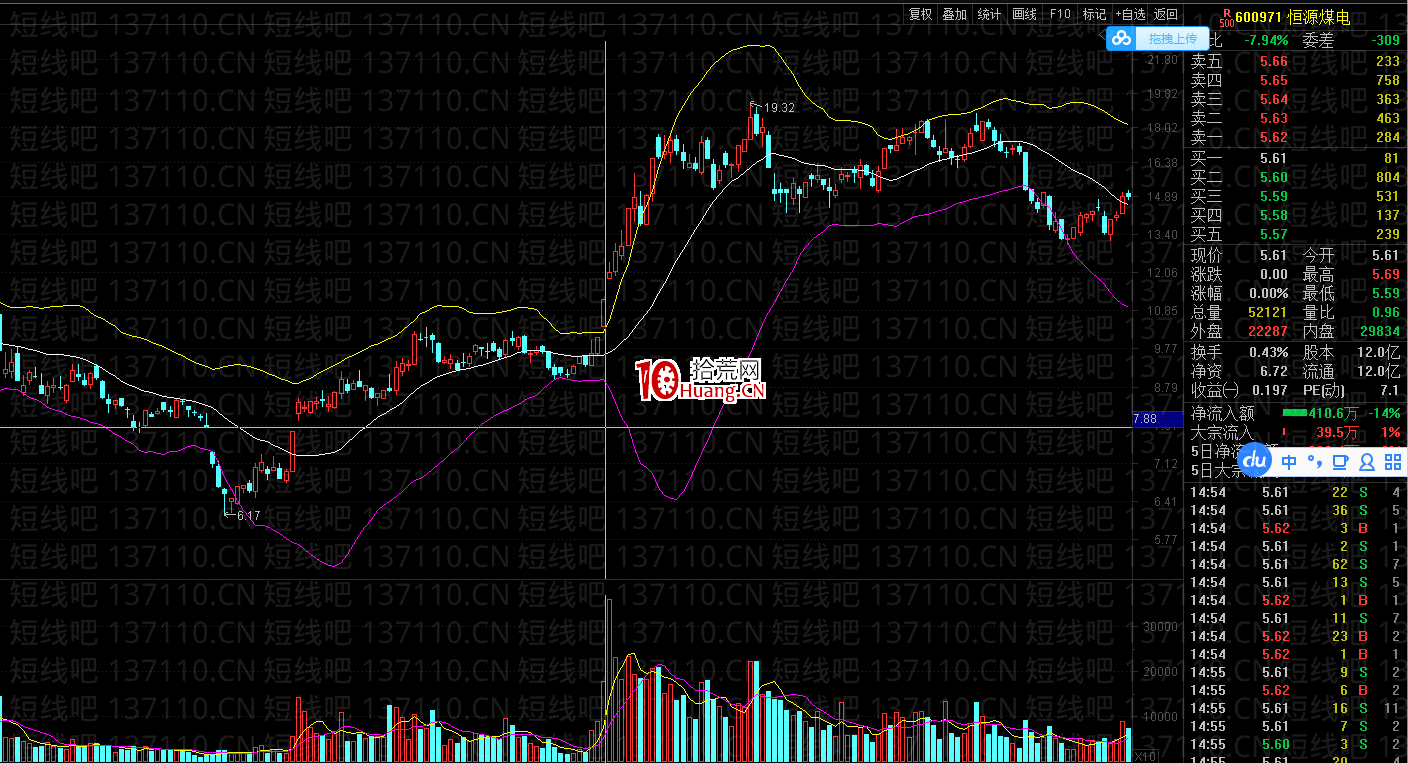The image size is (1408, 763).
Task: Toggle Chinese/English input mode '中'
Action: click(1289, 462)
